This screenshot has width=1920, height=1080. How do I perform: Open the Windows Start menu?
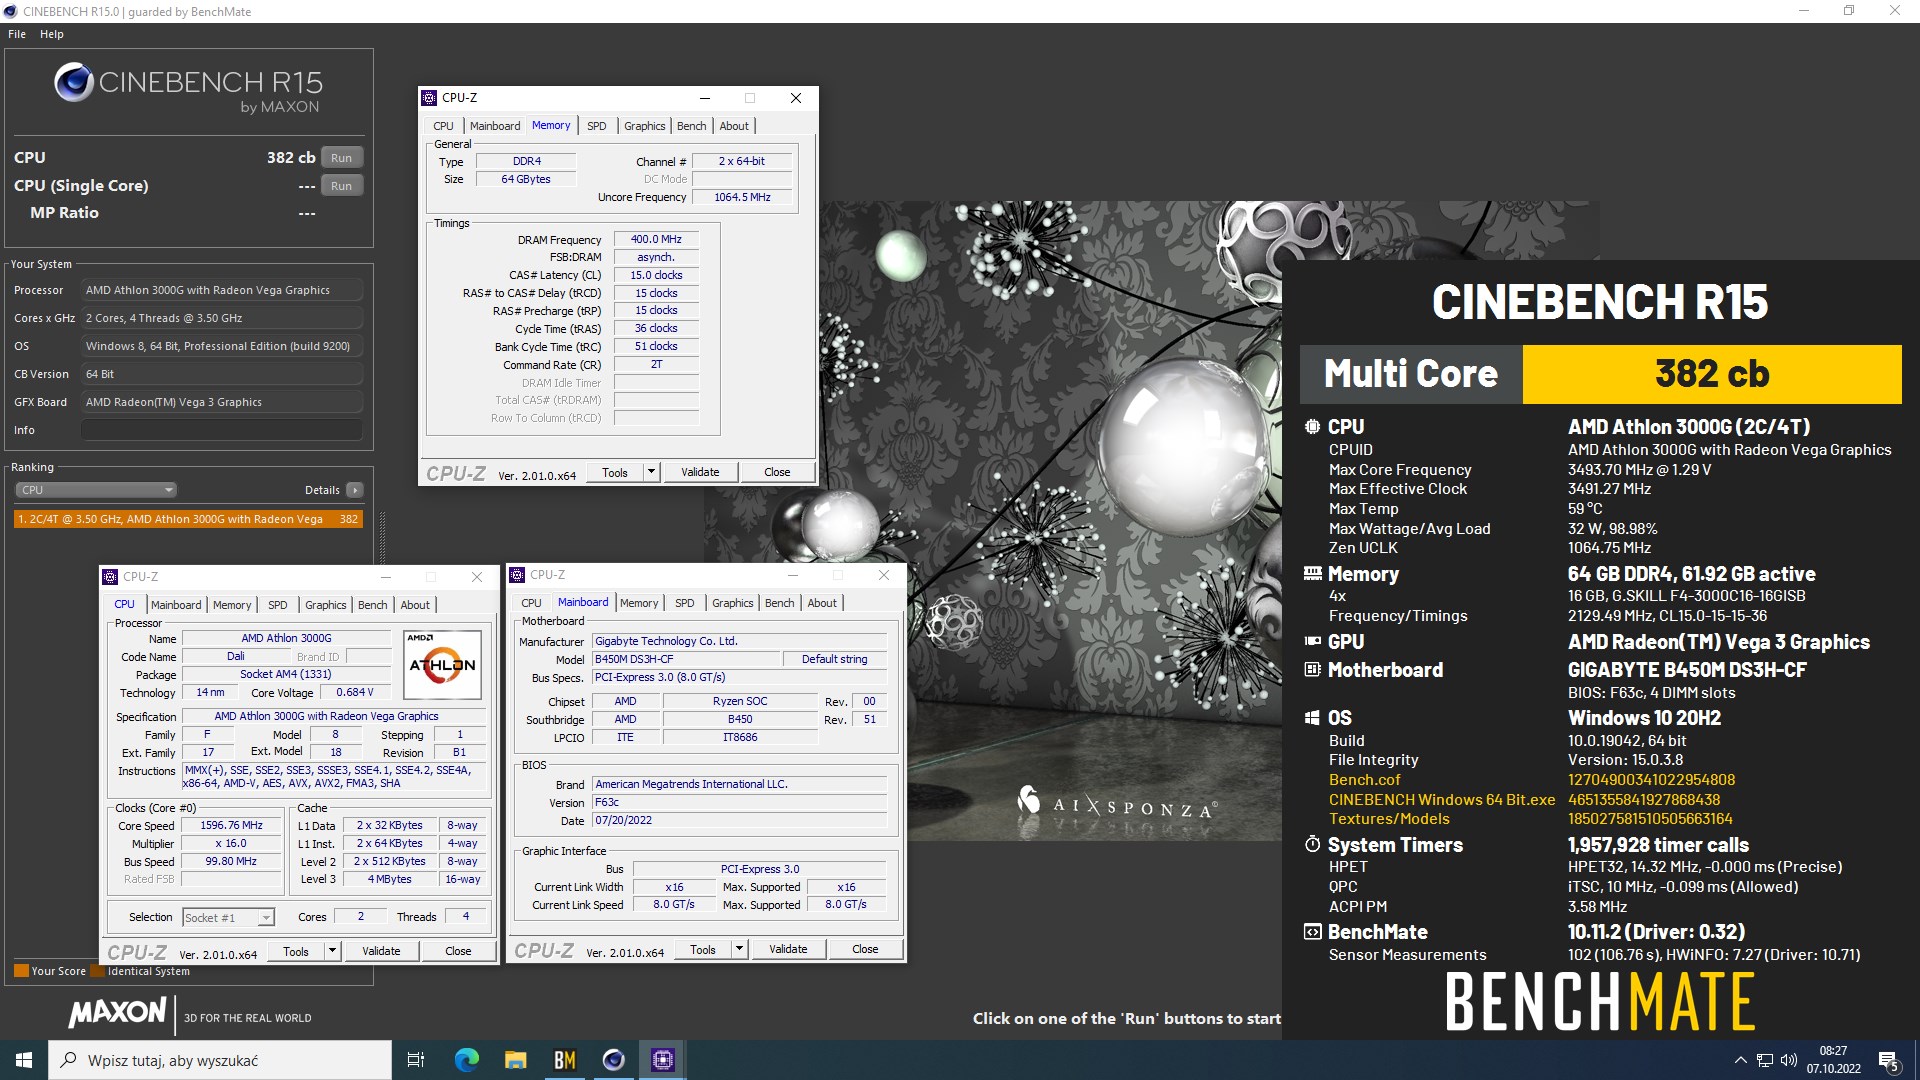point(24,1060)
